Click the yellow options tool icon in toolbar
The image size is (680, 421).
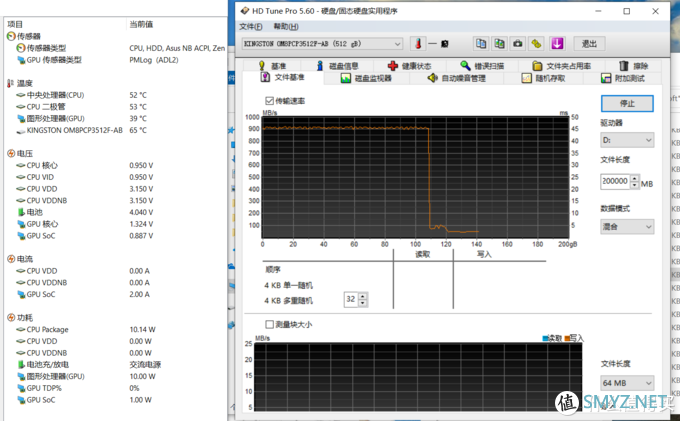(x=536, y=44)
